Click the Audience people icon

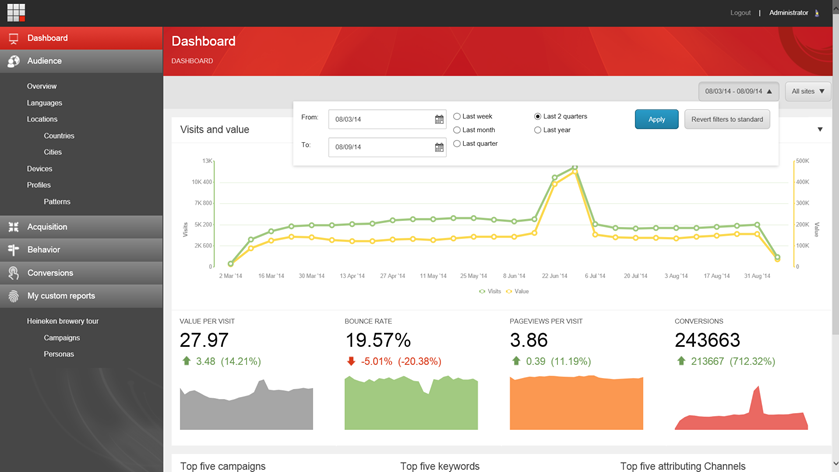click(x=13, y=61)
